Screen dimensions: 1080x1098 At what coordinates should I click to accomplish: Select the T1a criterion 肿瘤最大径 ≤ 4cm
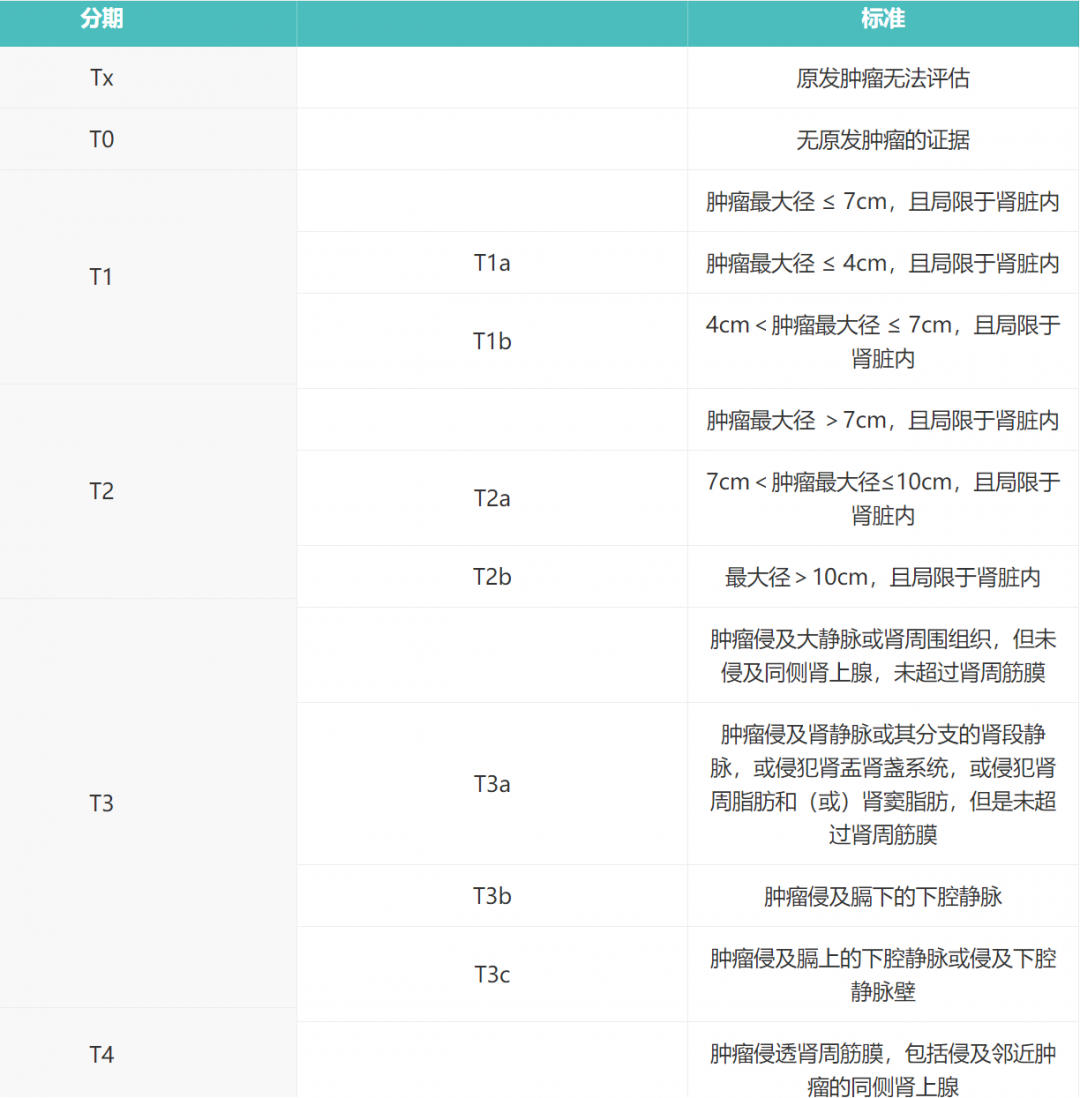tap(882, 263)
